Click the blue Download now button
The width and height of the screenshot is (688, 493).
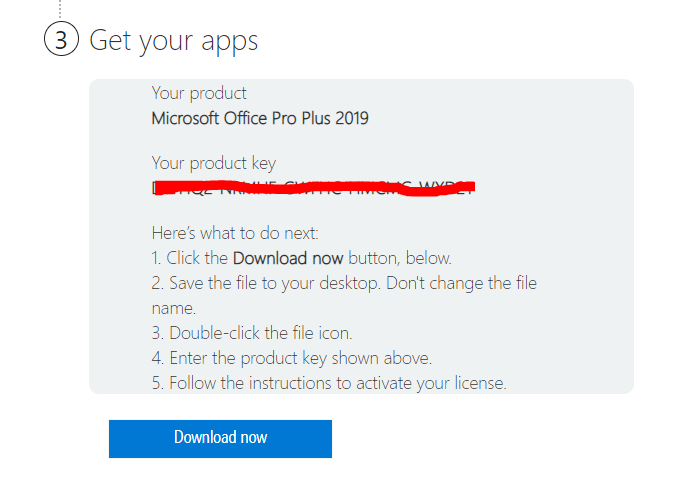pyautogui.click(x=220, y=438)
